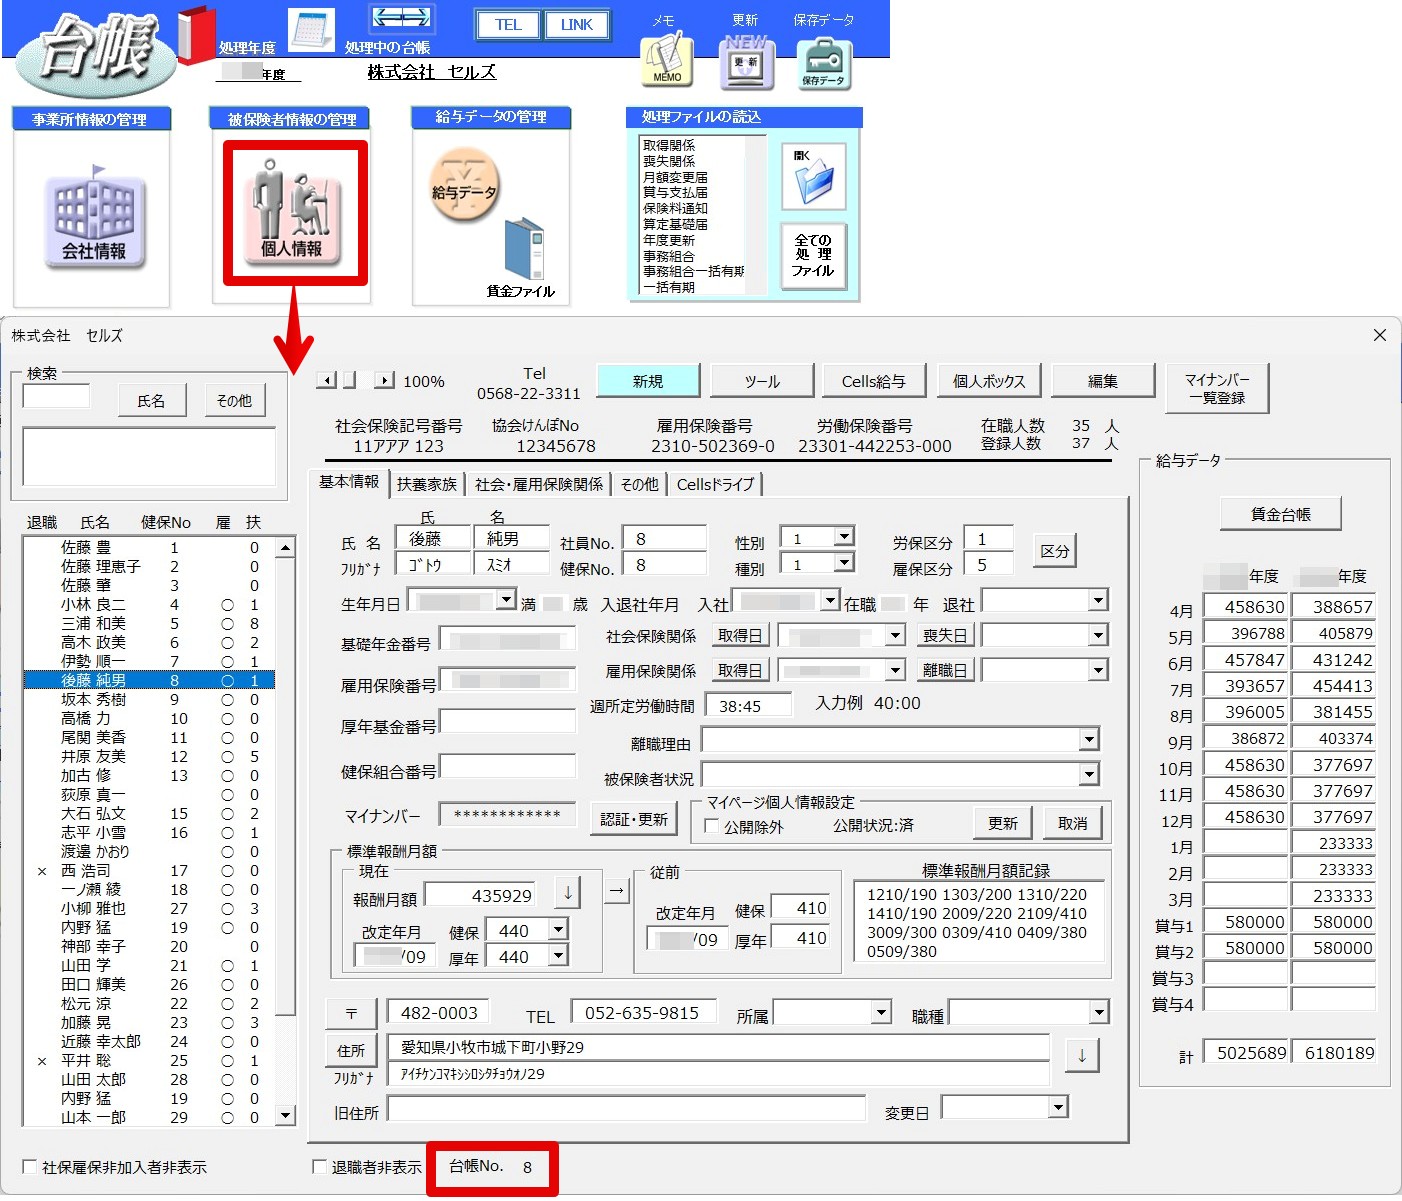Click the down arrow button beside 住所 field
Screen dimensions: 1402x1201
click(x=1082, y=1054)
